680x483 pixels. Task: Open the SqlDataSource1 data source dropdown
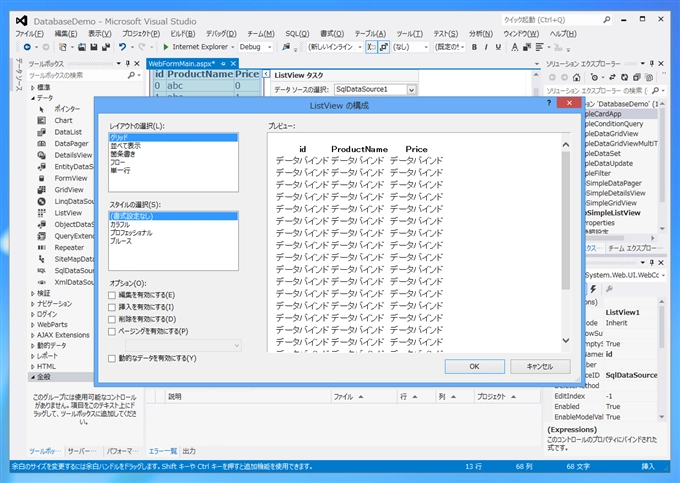pyautogui.click(x=411, y=90)
